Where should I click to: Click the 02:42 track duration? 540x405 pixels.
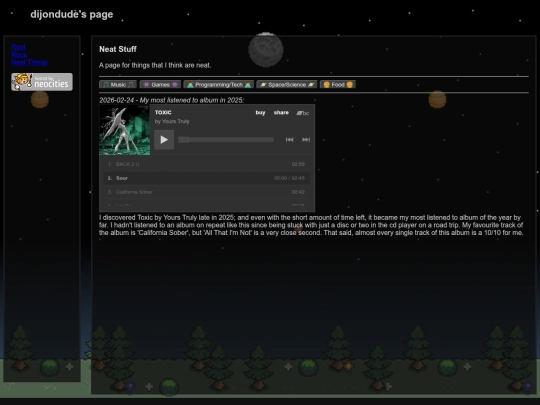pyautogui.click(x=298, y=192)
